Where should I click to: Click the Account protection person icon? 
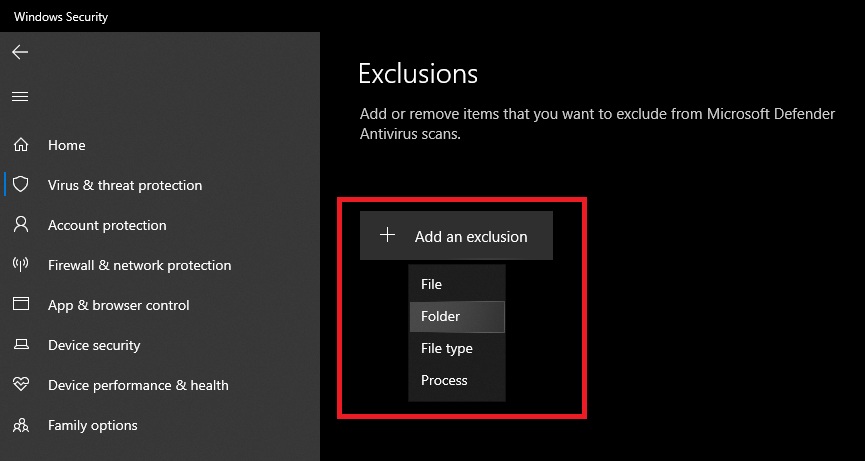[x=20, y=225]
